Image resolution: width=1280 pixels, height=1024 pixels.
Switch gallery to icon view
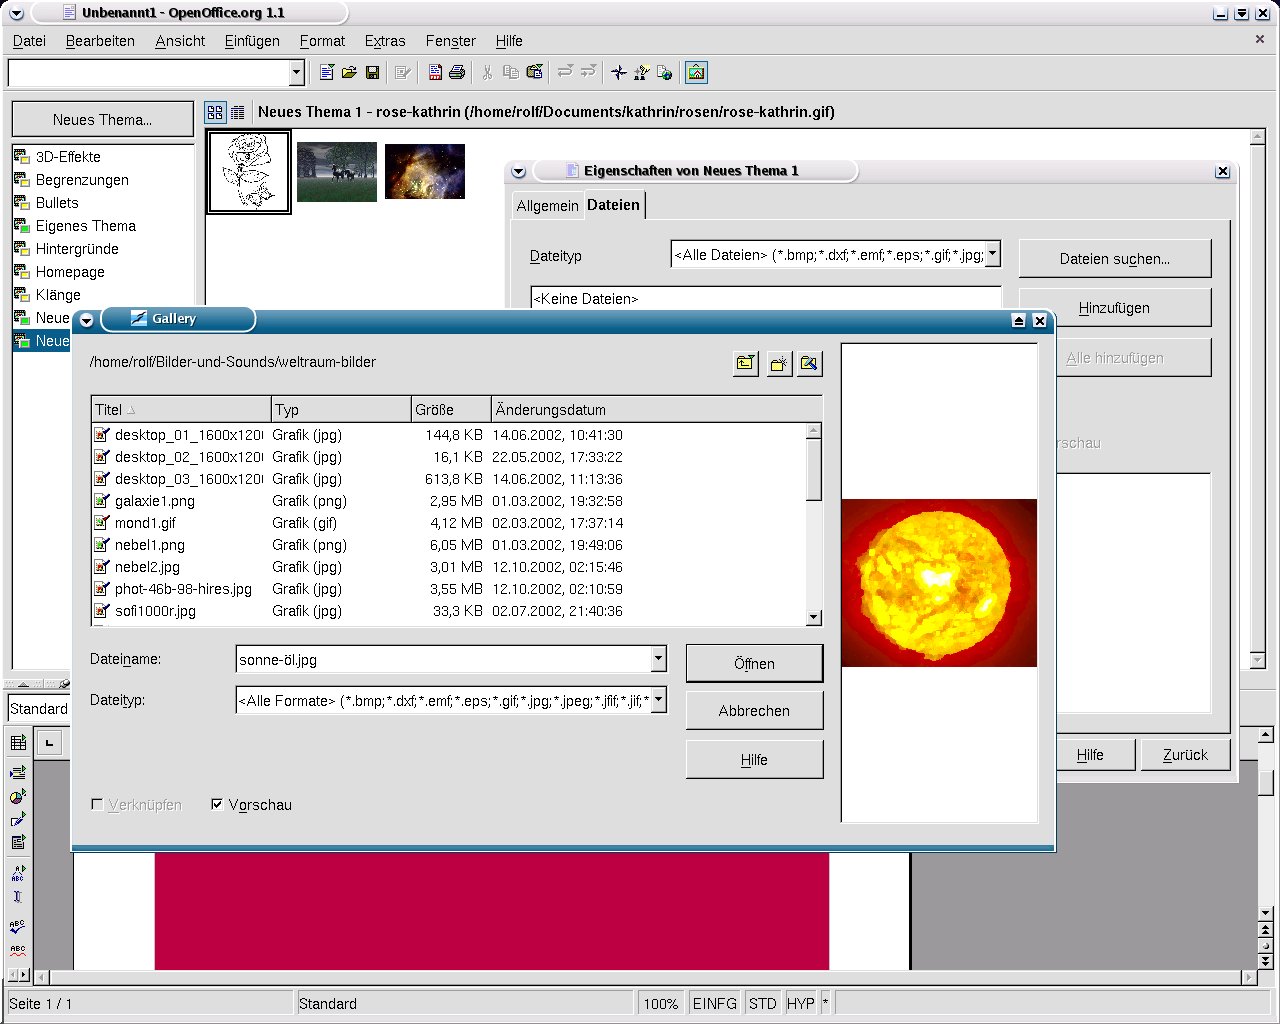pyautogui.click(x=215, y=113)
